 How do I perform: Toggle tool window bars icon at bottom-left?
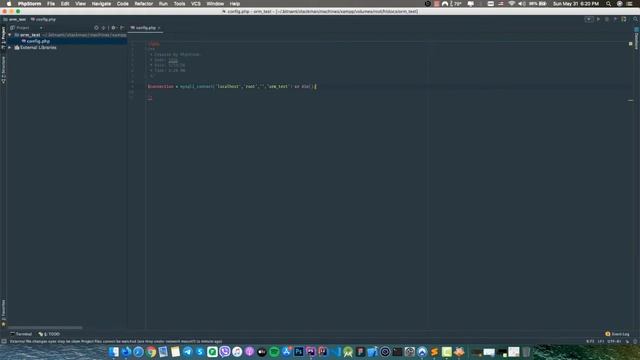tap(4, 341)
